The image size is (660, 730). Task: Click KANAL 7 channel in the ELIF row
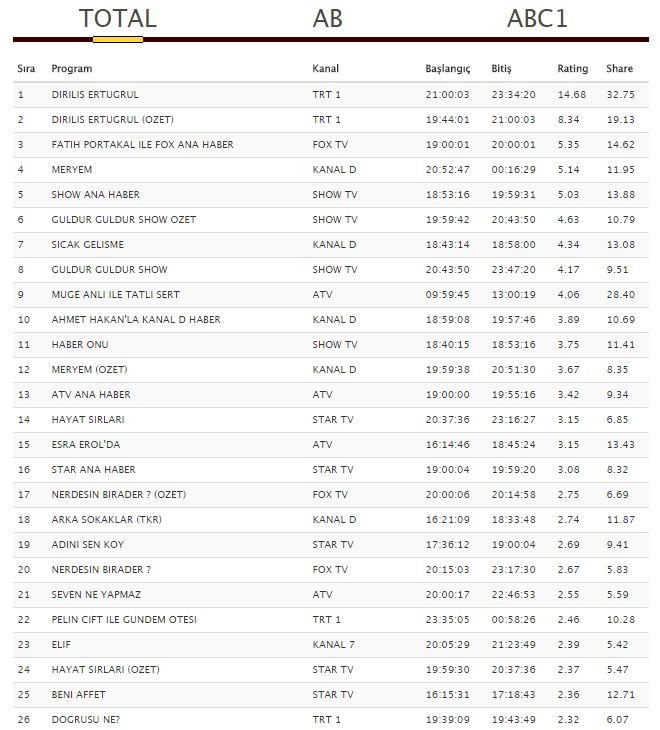pyautogui.click(x=333, y=645)
